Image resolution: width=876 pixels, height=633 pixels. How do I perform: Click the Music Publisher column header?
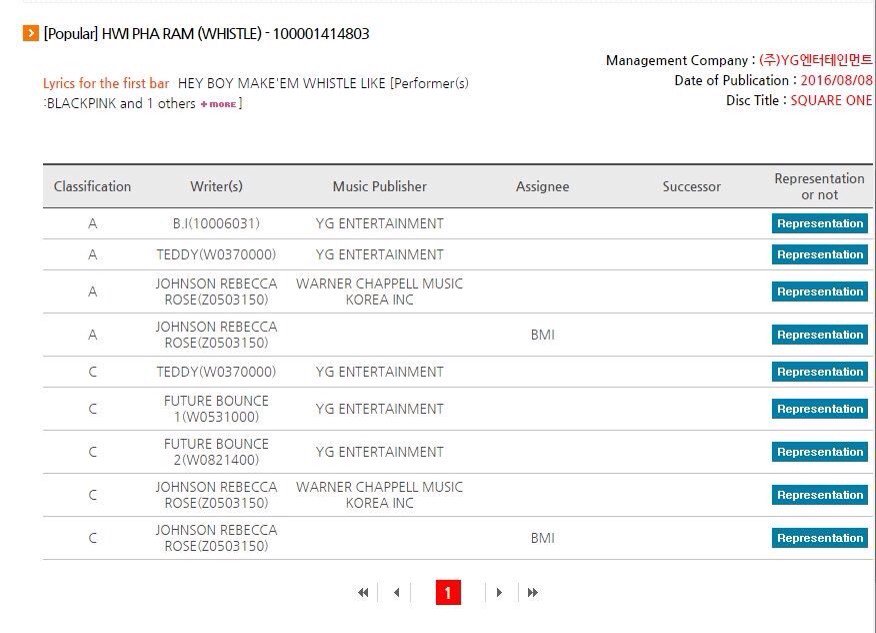click(x=379, y=187)
